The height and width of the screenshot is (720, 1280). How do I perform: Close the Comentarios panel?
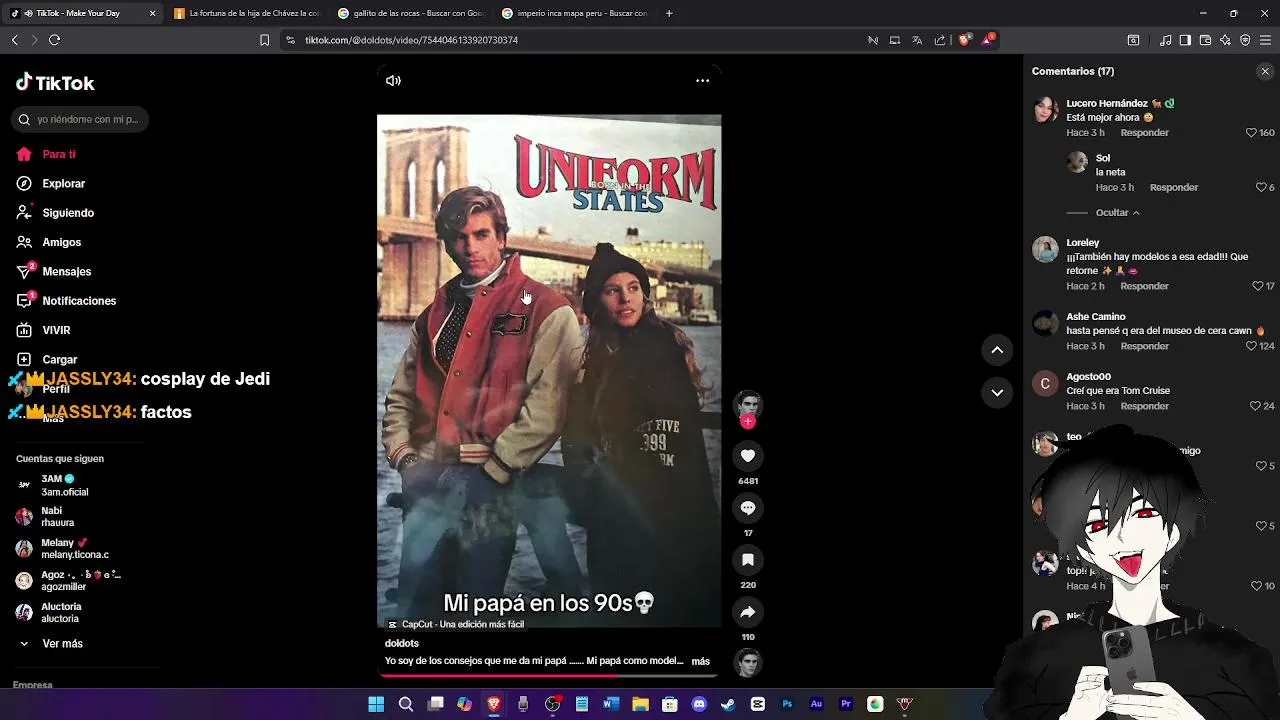1265,71
